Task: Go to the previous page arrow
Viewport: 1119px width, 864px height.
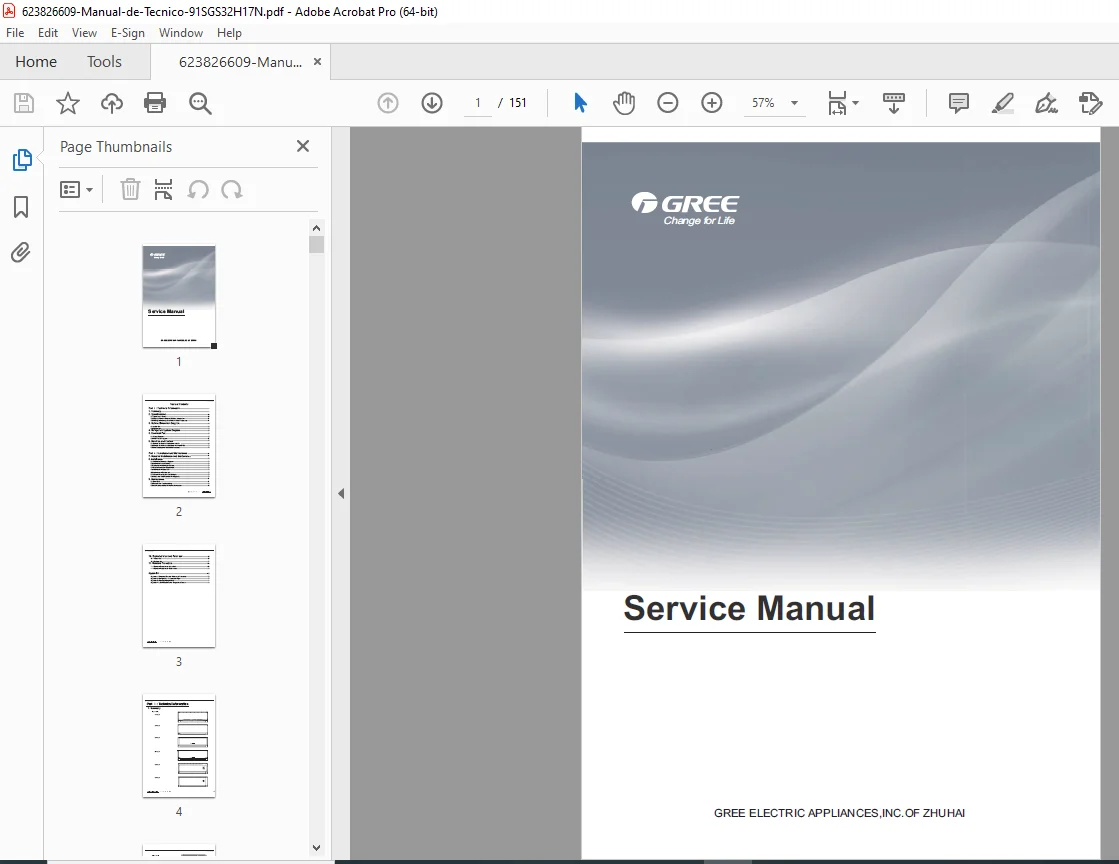Action: tap(388, 103)
